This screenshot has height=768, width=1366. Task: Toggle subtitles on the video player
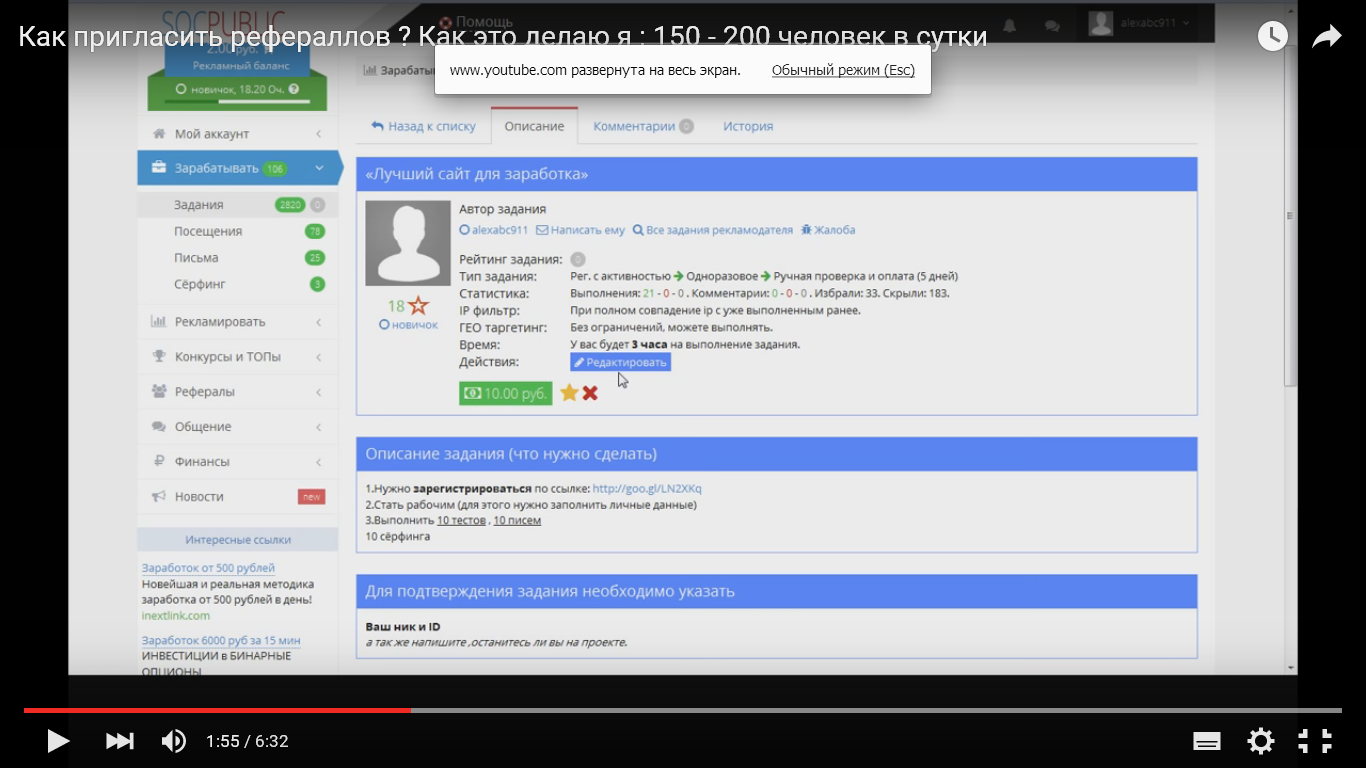pyautogui.click(x=1207, y=741)
